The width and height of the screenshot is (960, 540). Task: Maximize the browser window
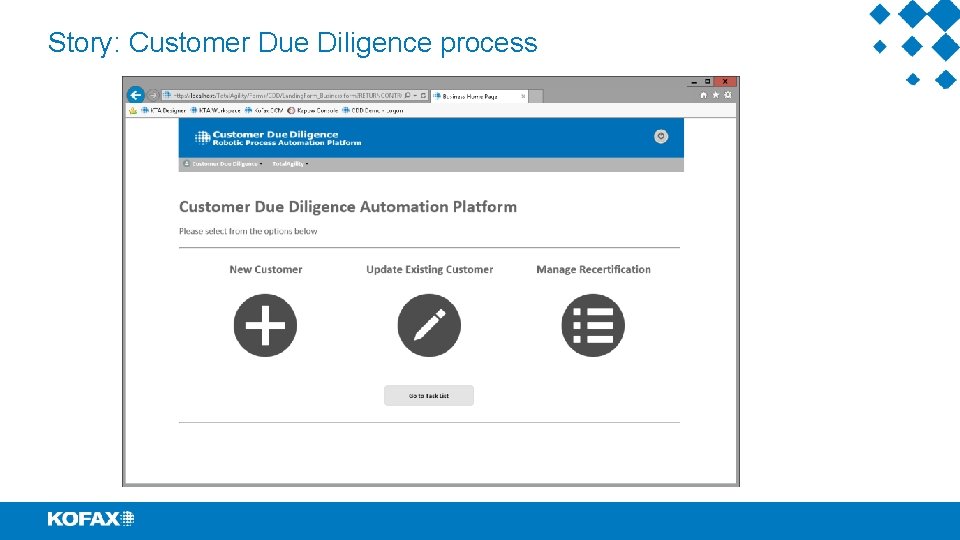pos(708,81)
